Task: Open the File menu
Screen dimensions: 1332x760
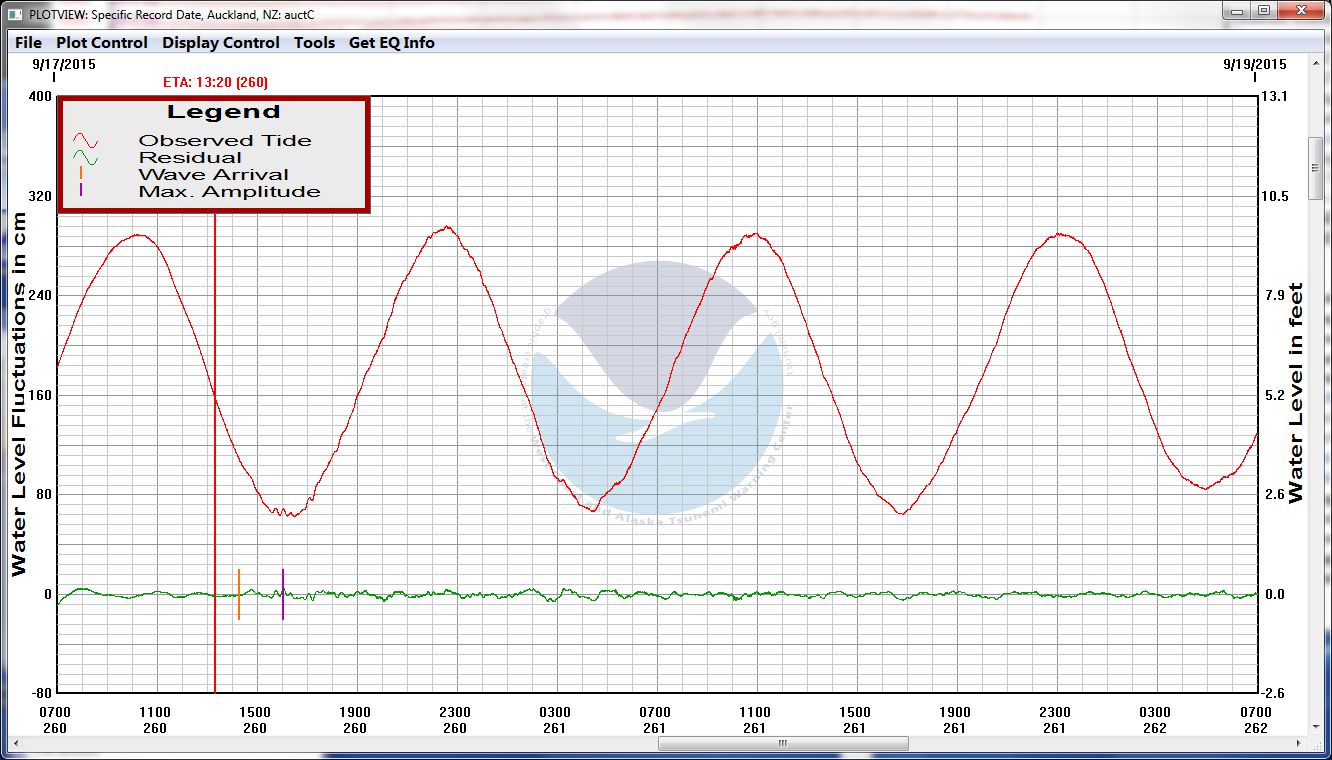Action: tap(28, 43)
